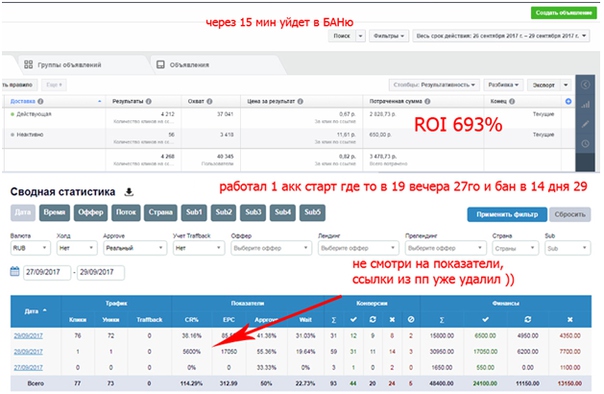Viewport: 604px width, 394px height.
Task: Open the chart icon in right sidebar
Action: point(585,104)
